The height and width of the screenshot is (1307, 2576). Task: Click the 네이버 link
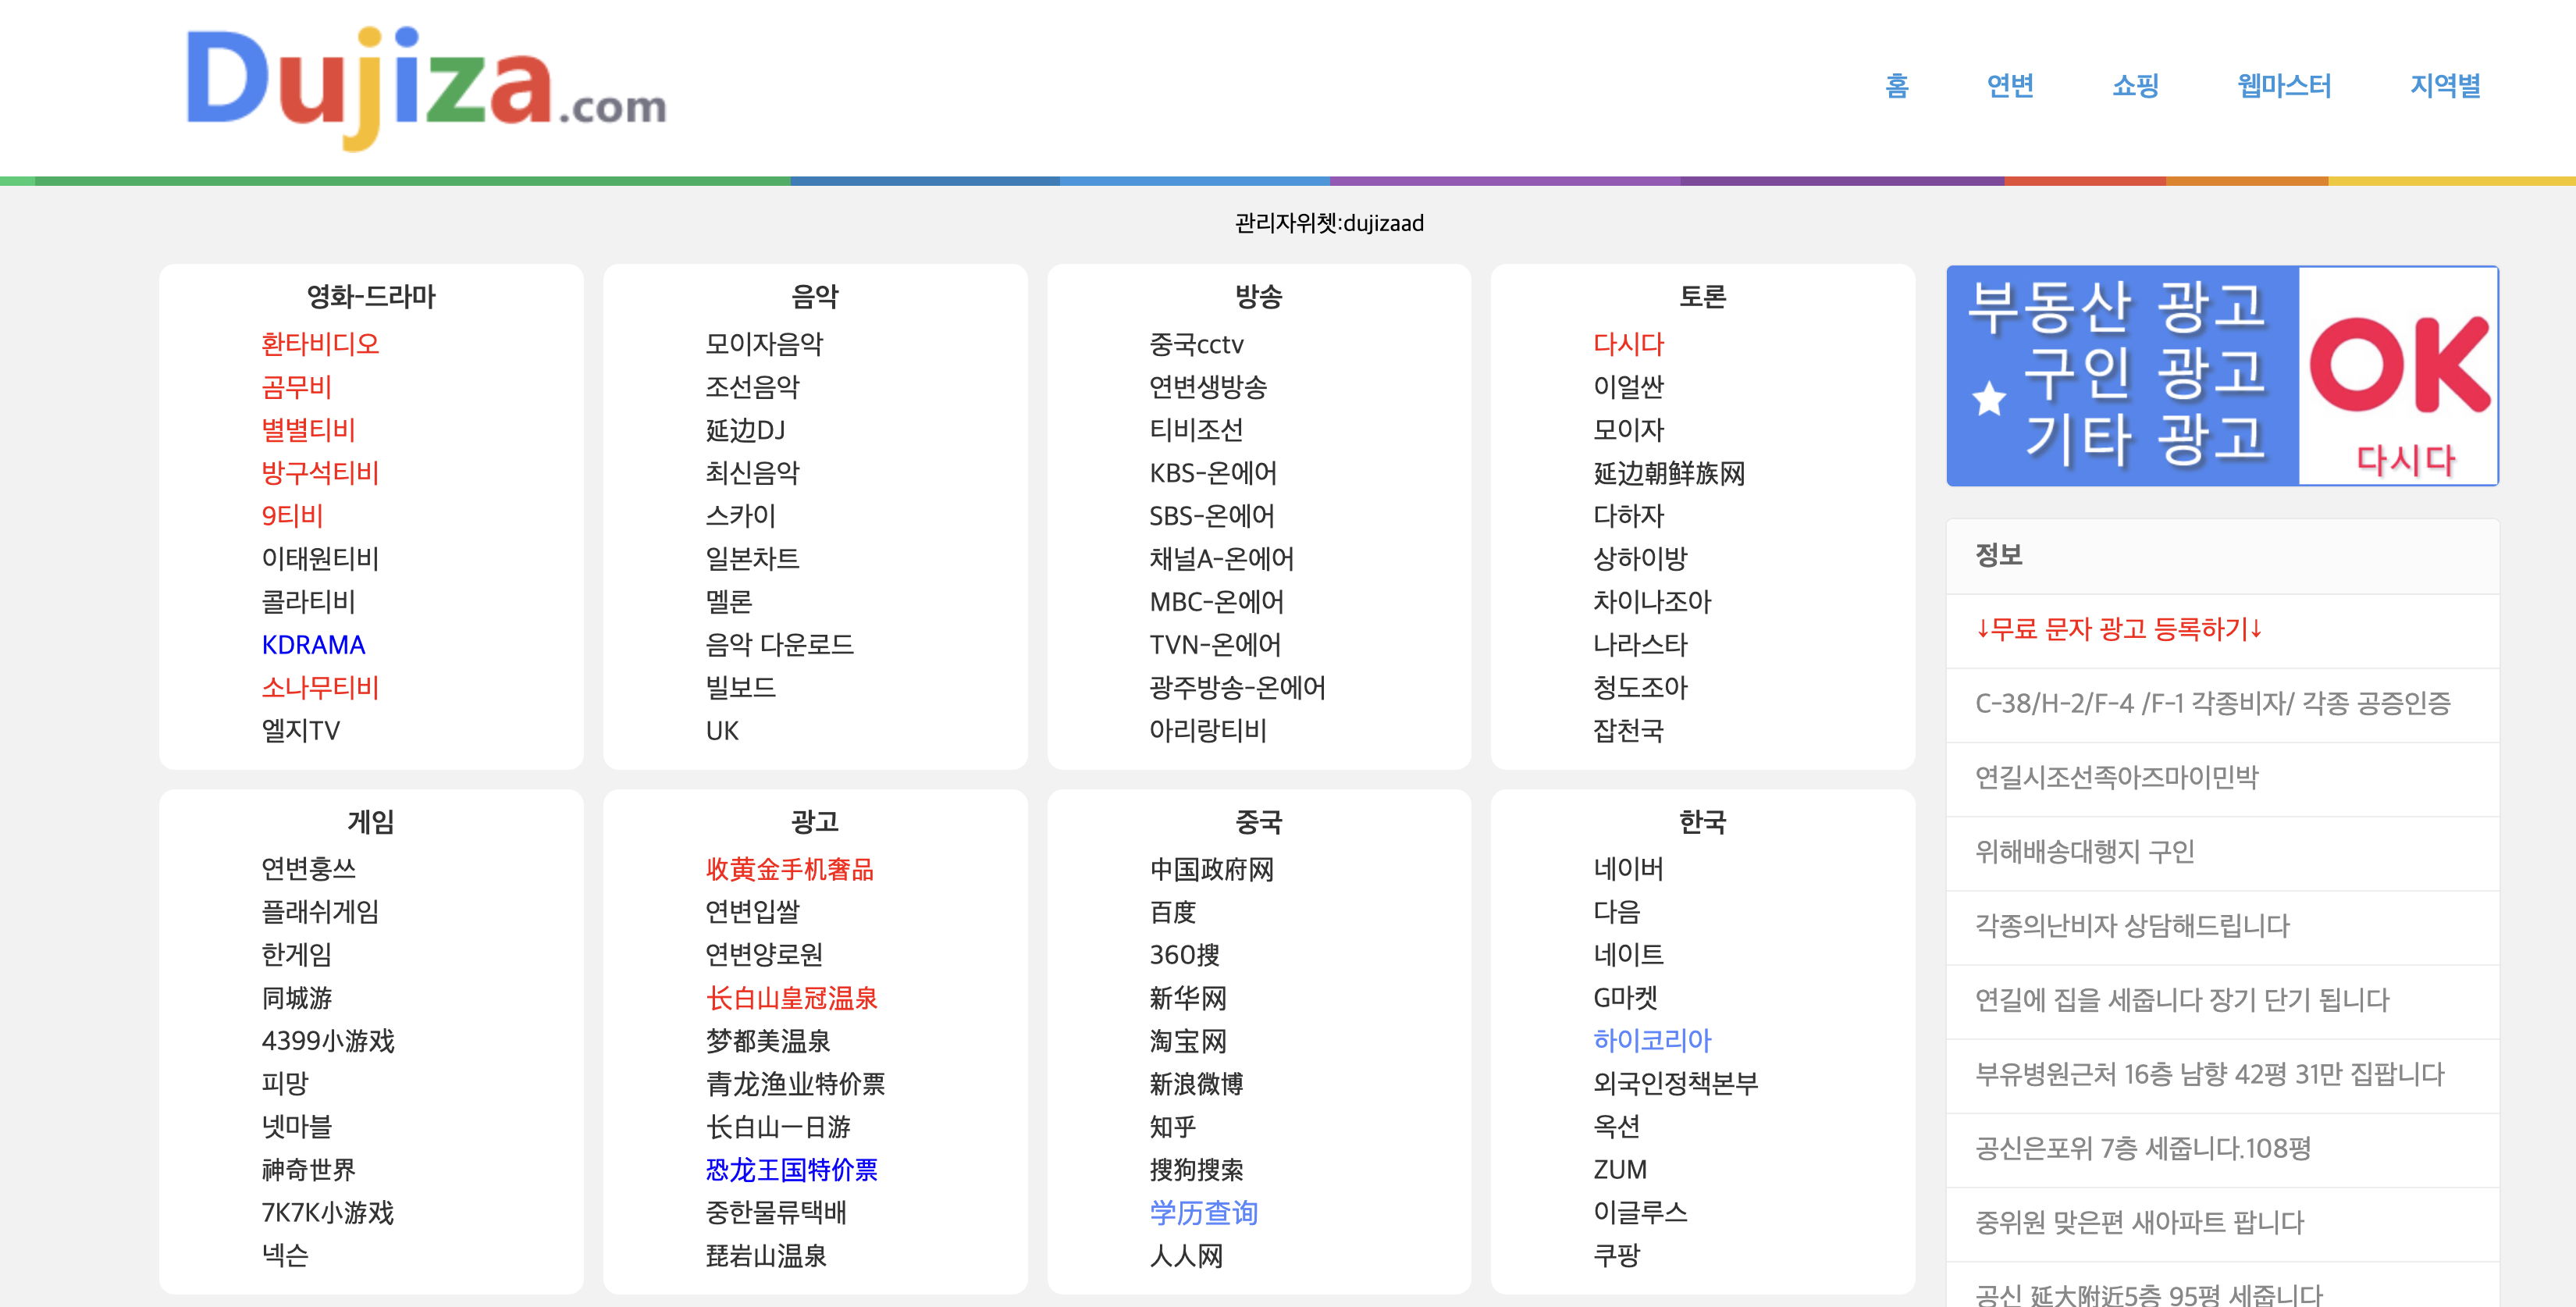tap(1628, 869)
